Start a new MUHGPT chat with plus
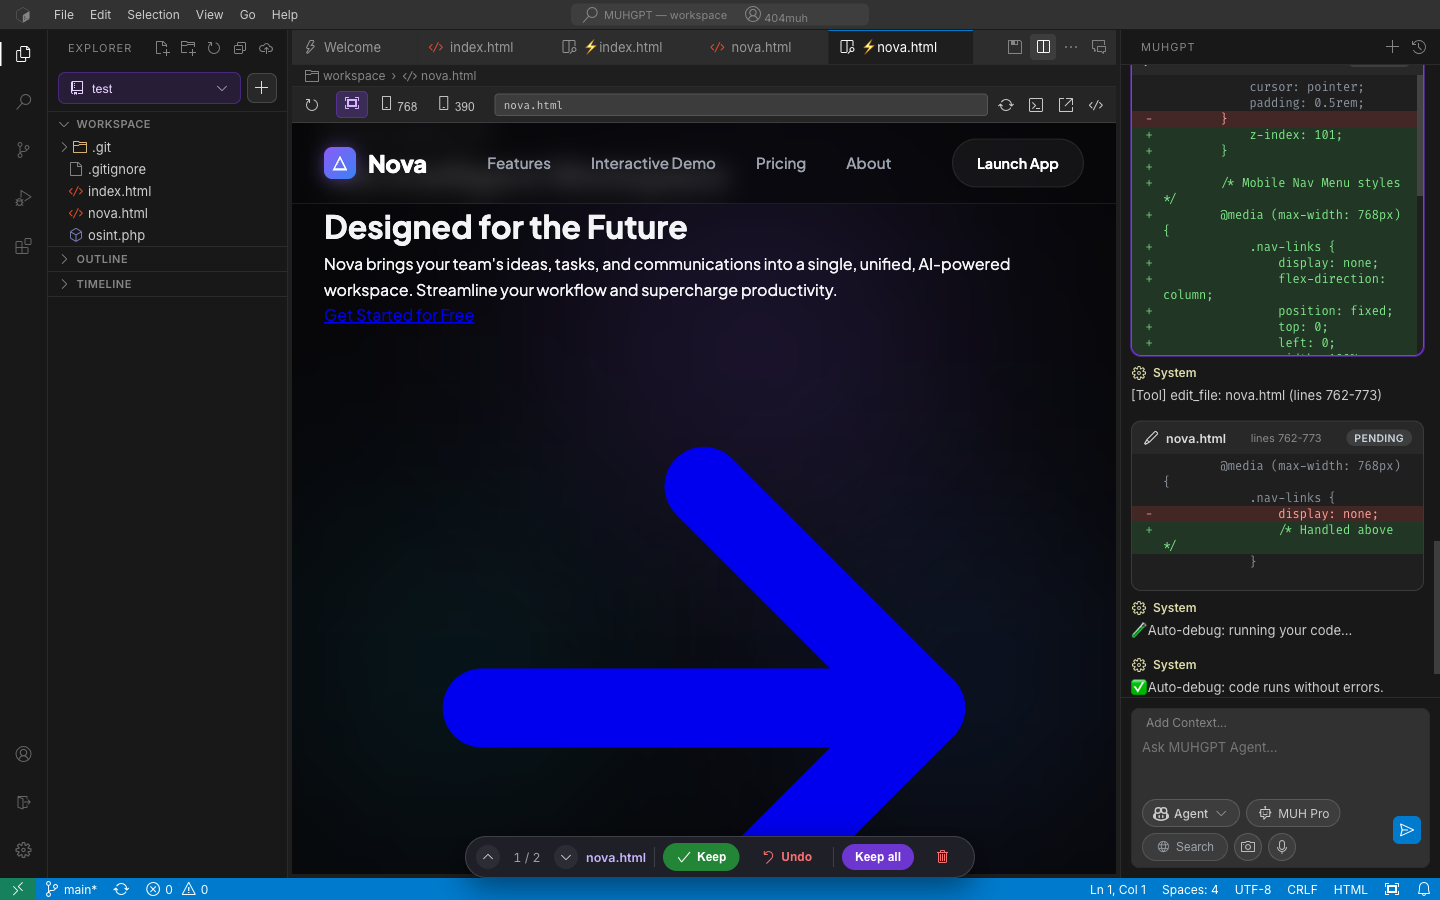The height and width of the screenshot is (900, 1440). pyautogui.click(x=1392, y=47)
